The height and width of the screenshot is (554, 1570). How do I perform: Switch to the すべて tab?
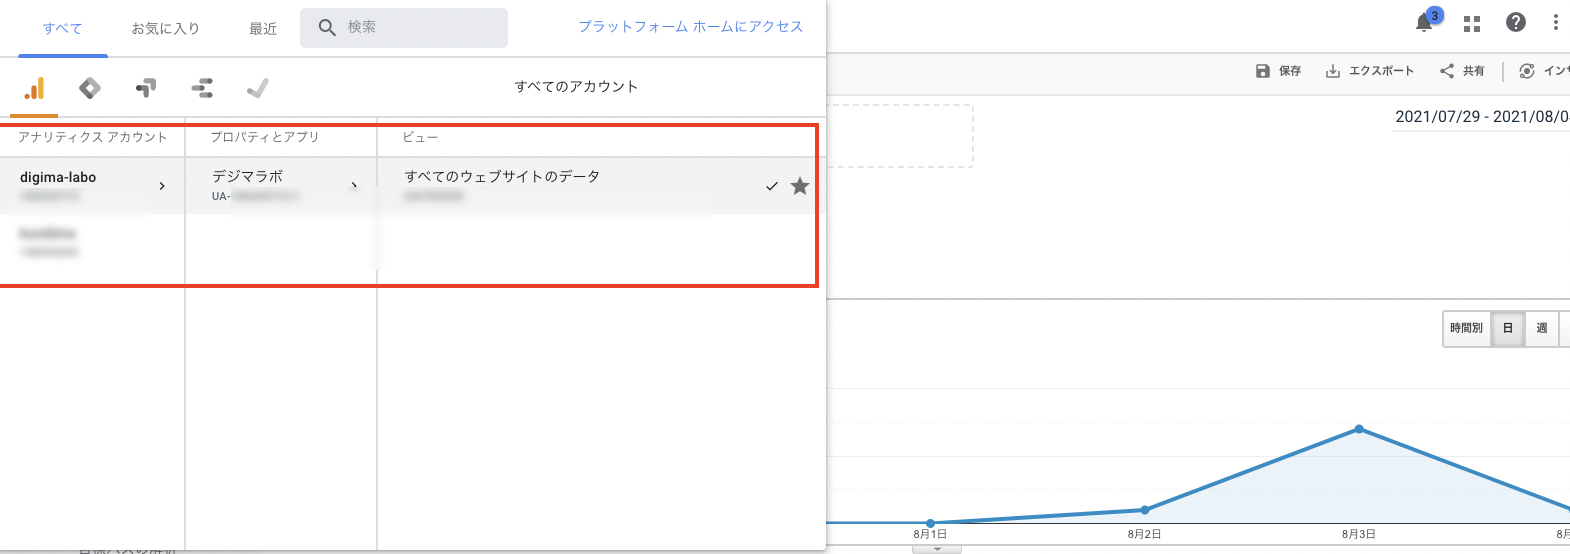coord(63,29)
